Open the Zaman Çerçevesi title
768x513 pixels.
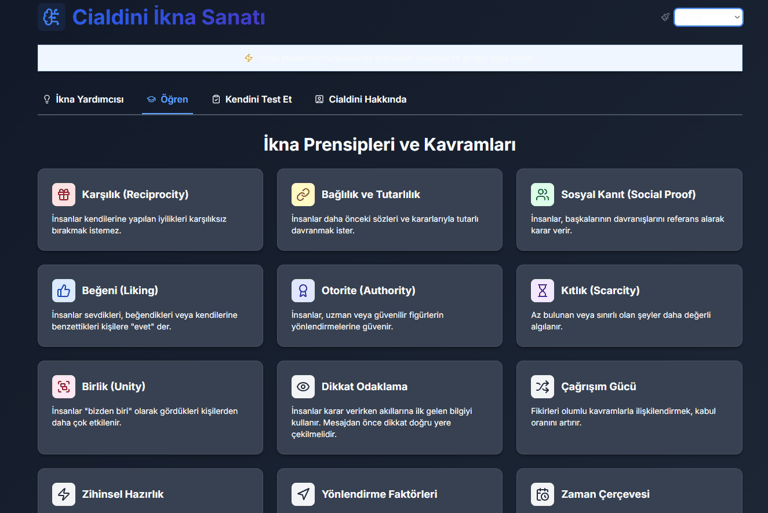(605, 494)
